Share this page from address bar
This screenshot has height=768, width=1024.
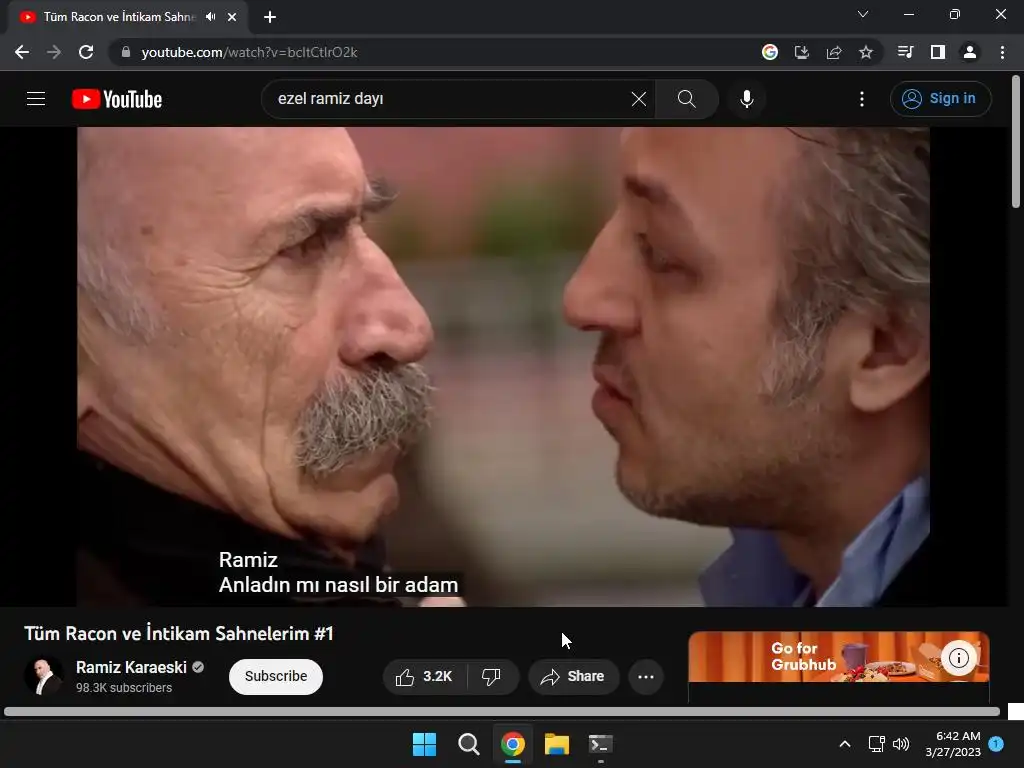point(834,52)
